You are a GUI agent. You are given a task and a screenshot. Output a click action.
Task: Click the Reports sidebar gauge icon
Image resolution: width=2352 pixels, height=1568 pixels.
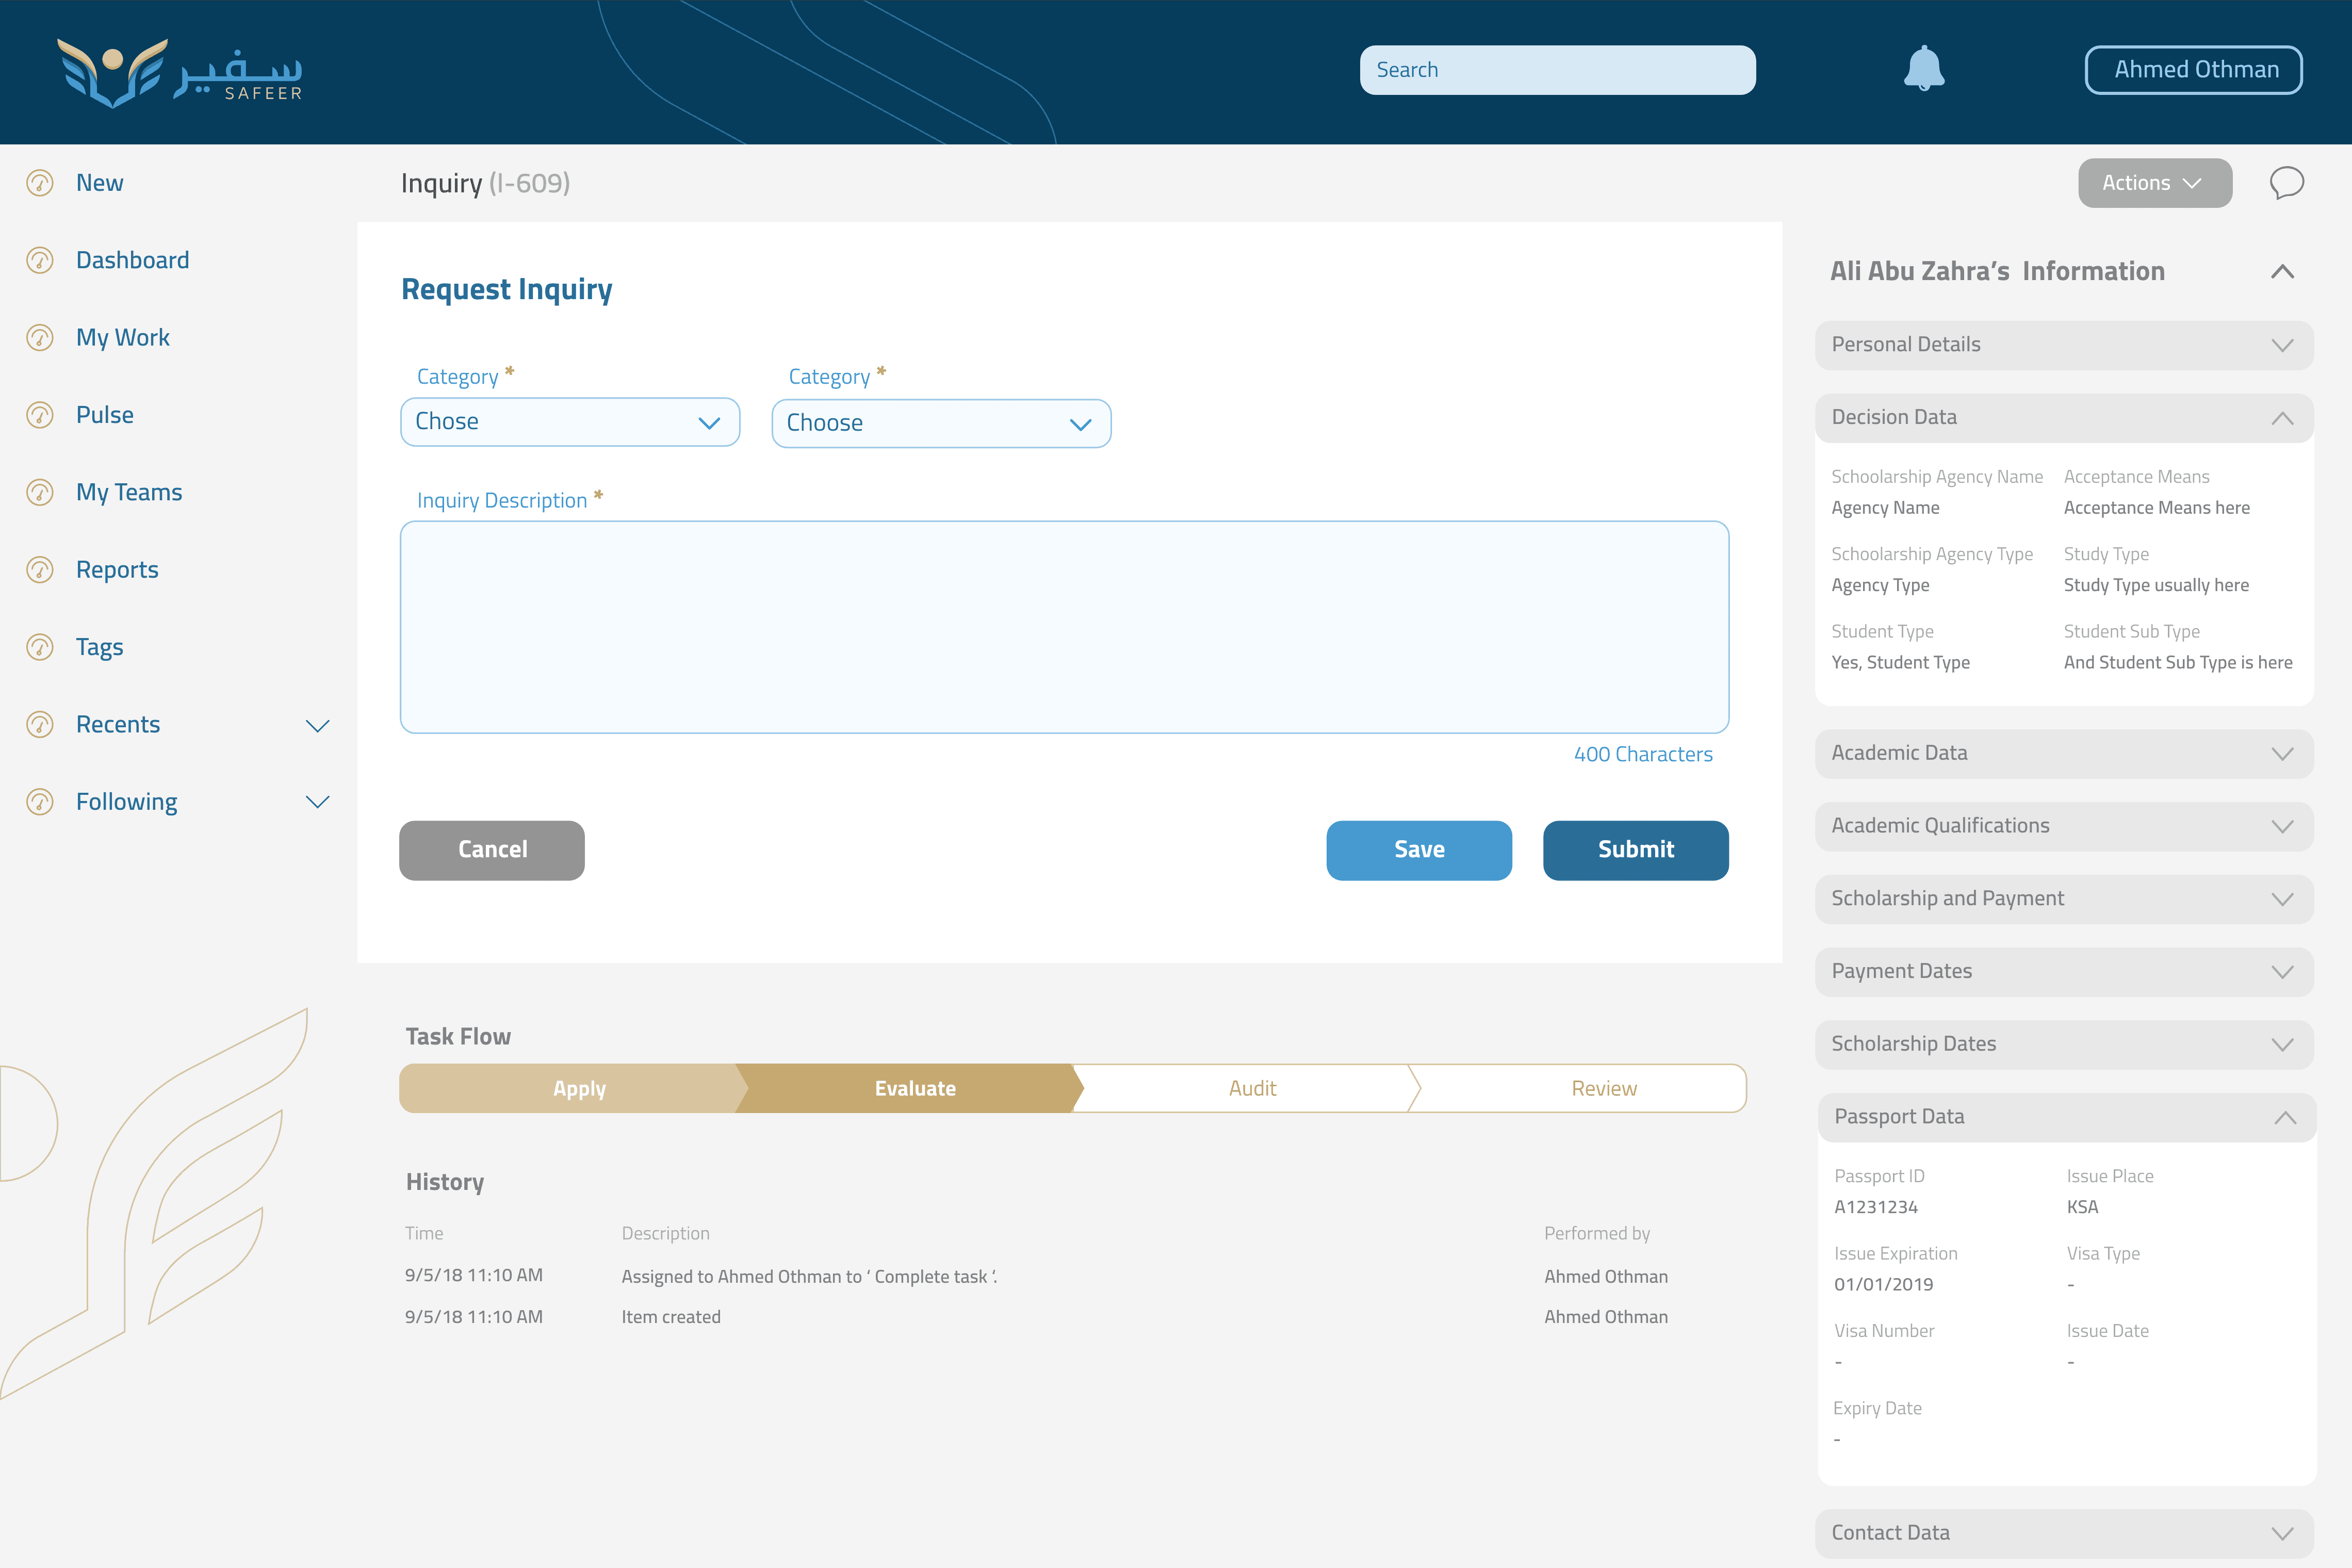point(40,570)
